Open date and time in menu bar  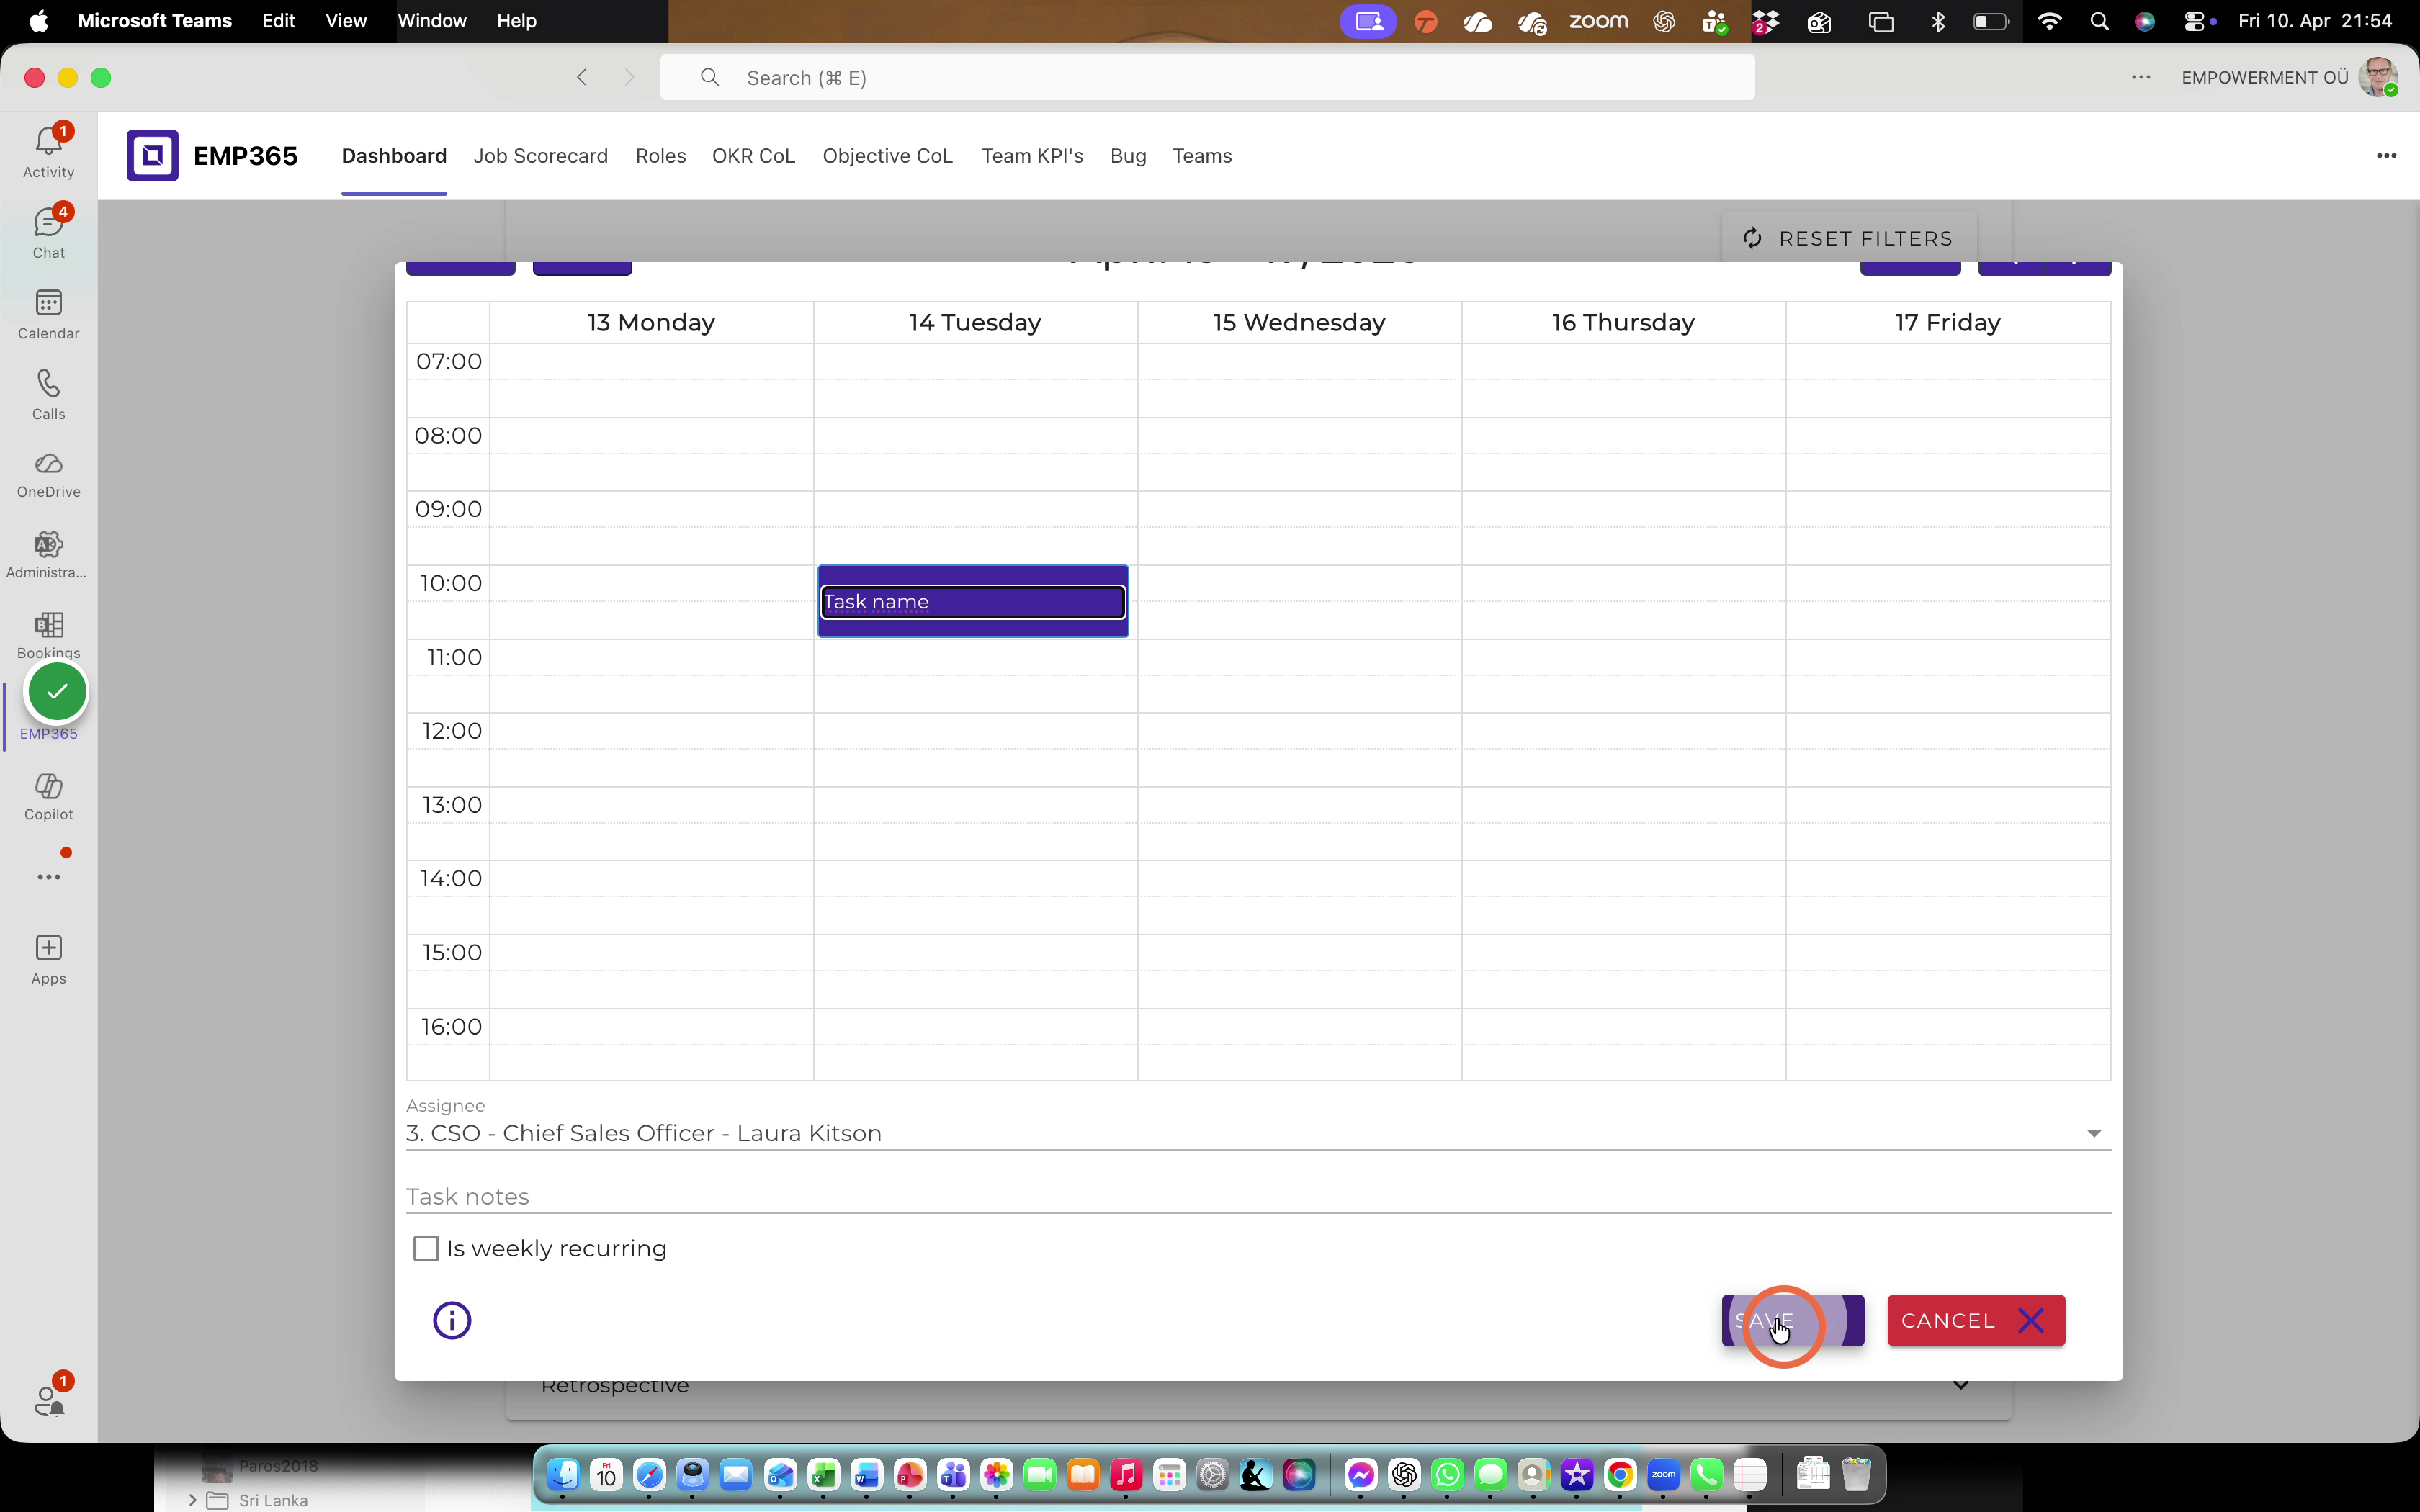pyautogui.click(x=2315, y=21)
